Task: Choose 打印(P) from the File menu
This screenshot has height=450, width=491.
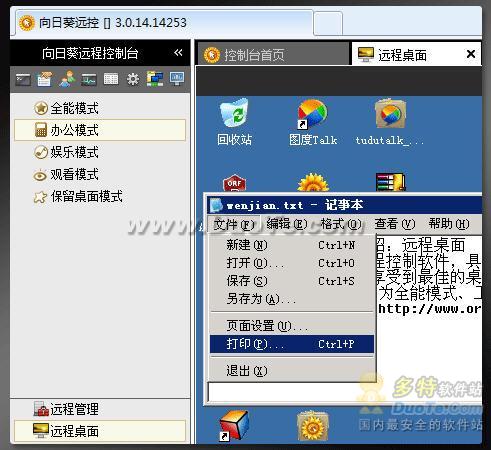Action: click(x=292, y=344)
